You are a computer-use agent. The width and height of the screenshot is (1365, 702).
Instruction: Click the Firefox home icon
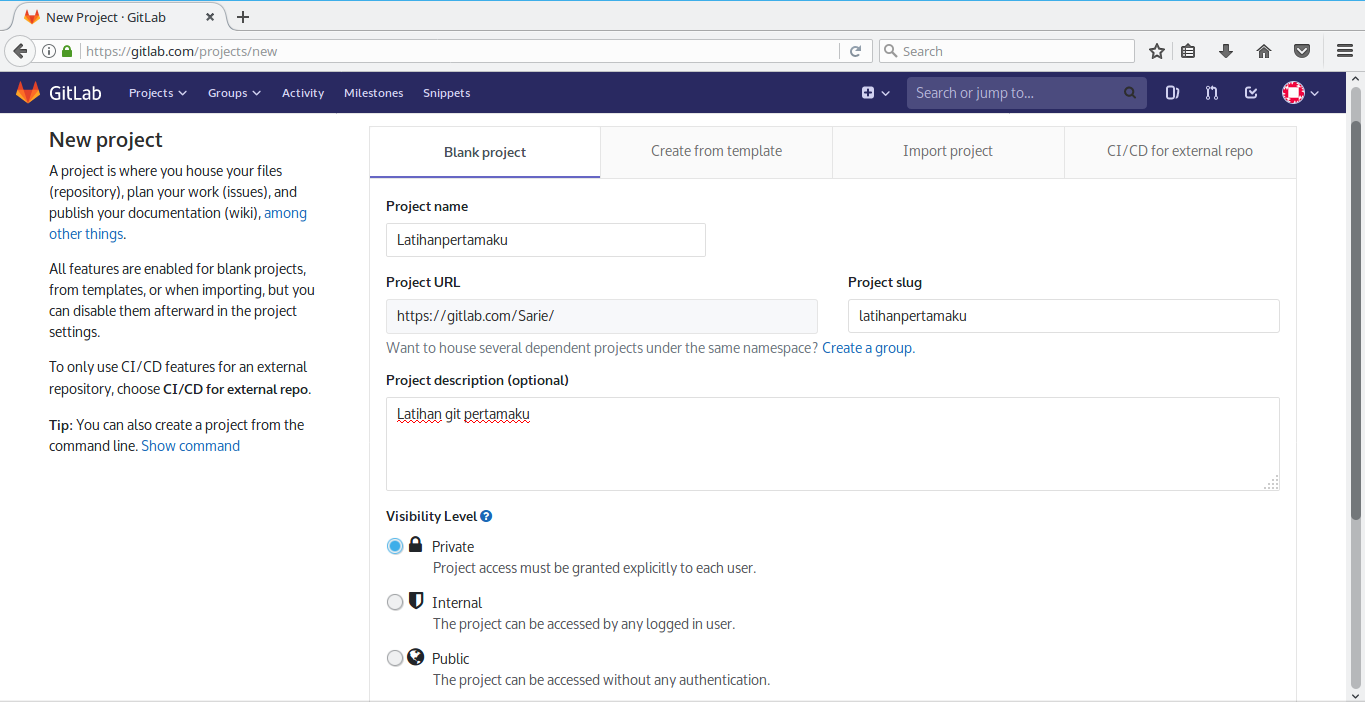(1263, 50)
